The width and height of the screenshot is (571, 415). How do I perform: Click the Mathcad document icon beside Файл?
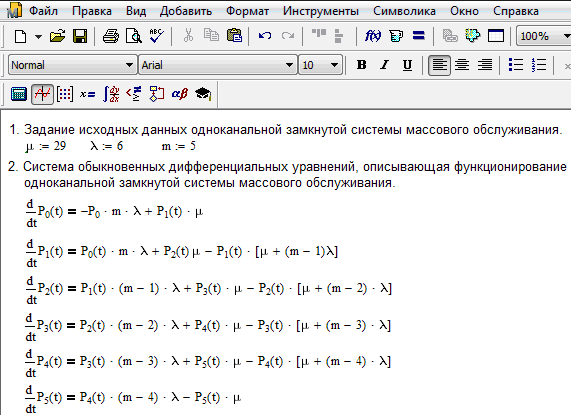pos(15,10)
